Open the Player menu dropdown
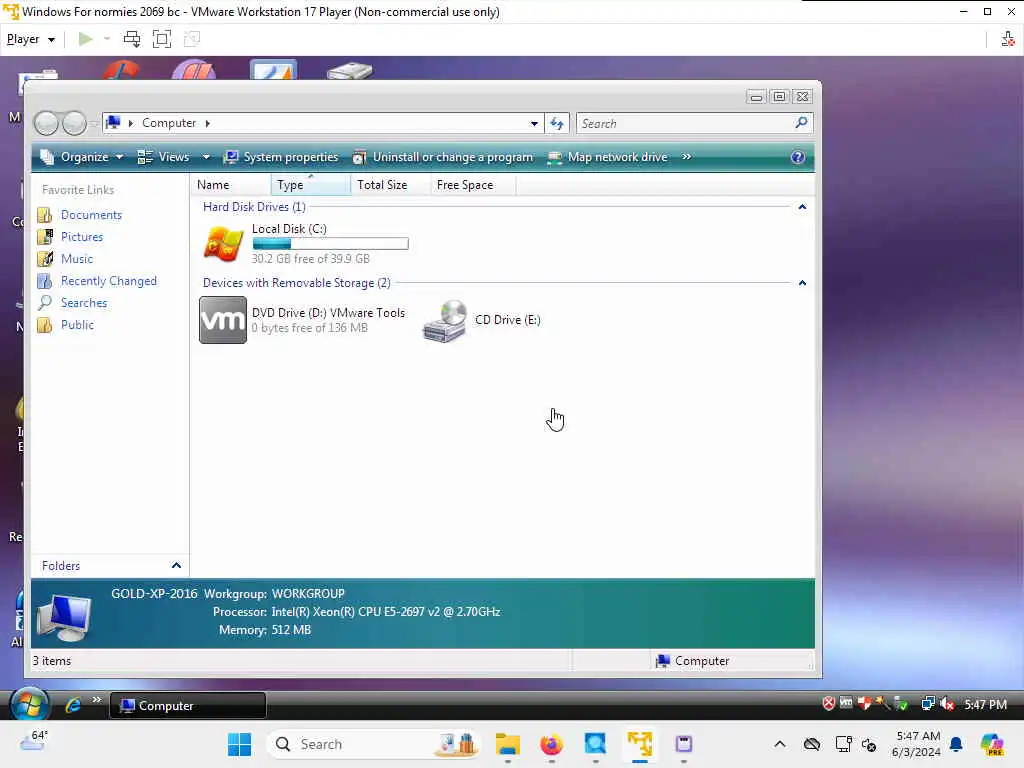1024x768 pixels. pyautogui.click(x=31, y=39)
